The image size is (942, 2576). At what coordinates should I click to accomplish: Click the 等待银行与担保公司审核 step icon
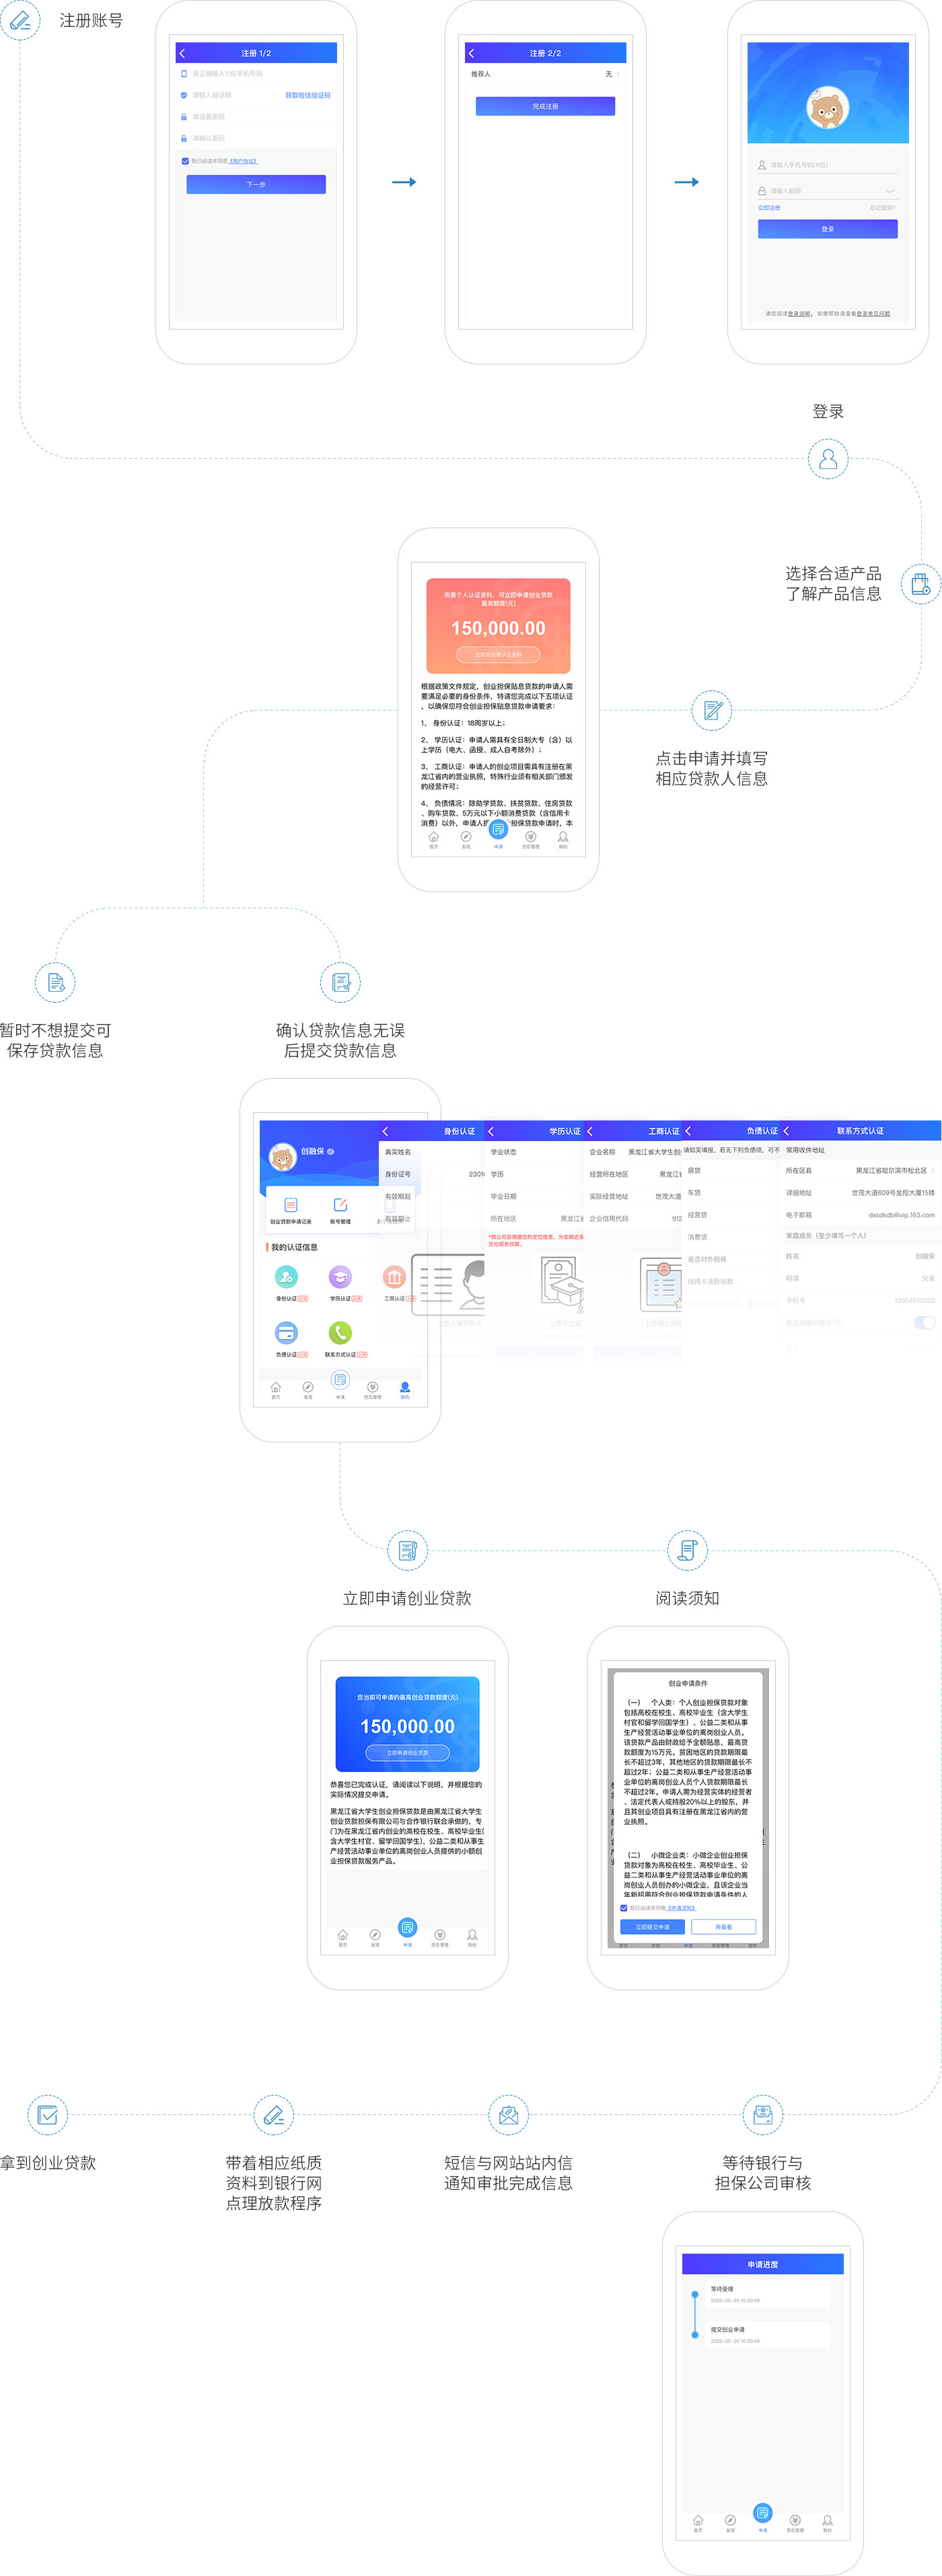[x=763, y=2115]
